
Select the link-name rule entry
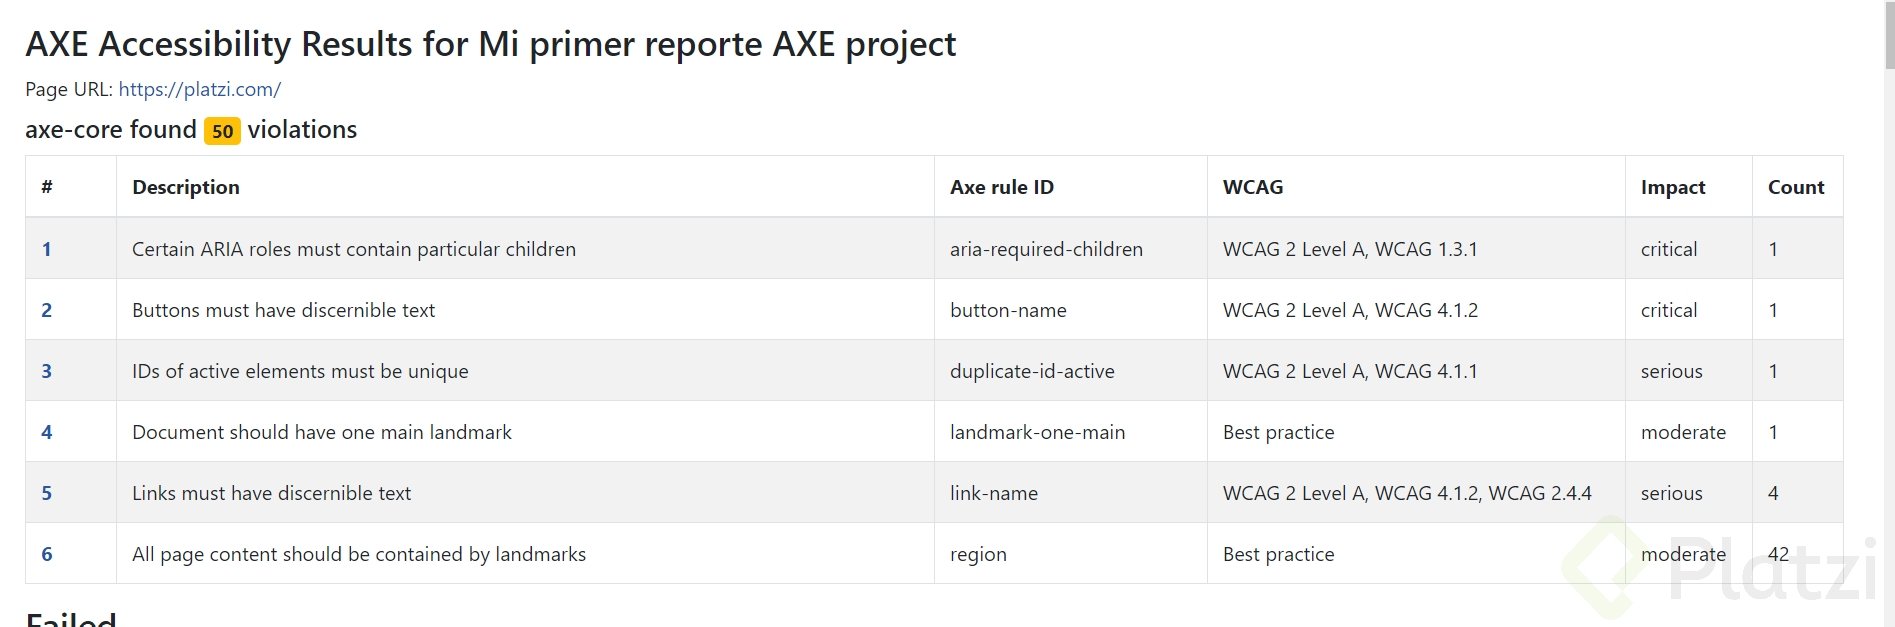(x=994, y=493)
